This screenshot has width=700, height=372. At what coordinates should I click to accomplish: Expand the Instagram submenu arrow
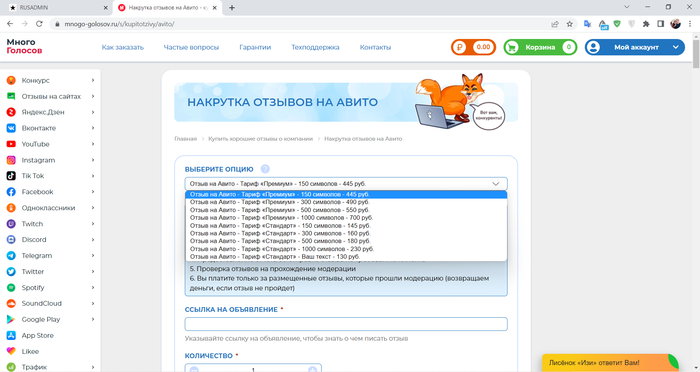pyautogui.click(x=93, y=160)
